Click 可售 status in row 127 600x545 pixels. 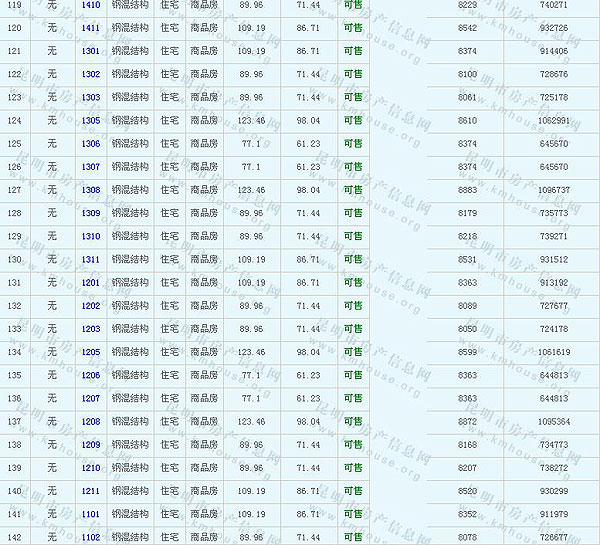click(353, 190)
